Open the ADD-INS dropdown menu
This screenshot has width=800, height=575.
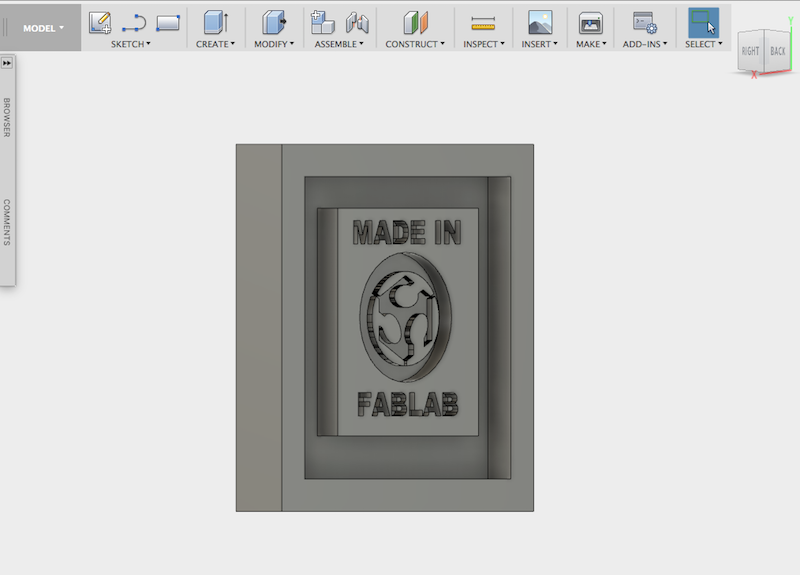pos(644,44)
